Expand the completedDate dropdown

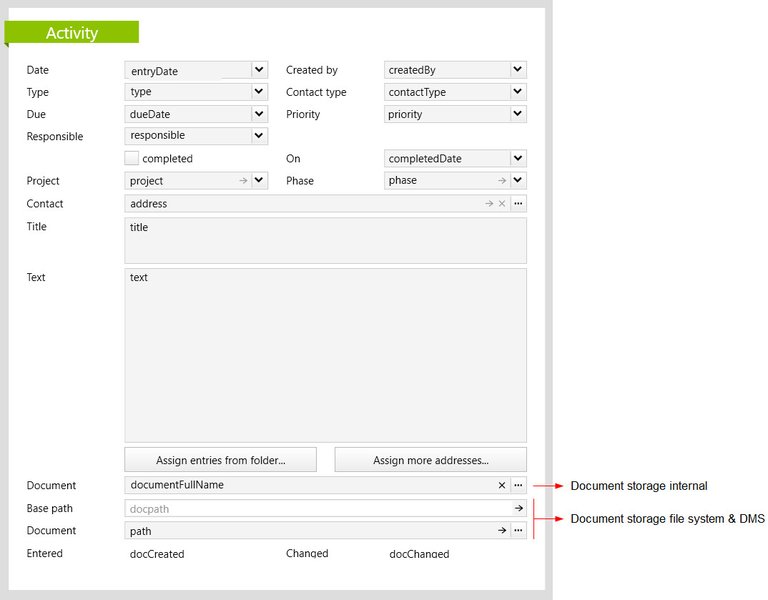pyautogui.click(x=518, y=158)
